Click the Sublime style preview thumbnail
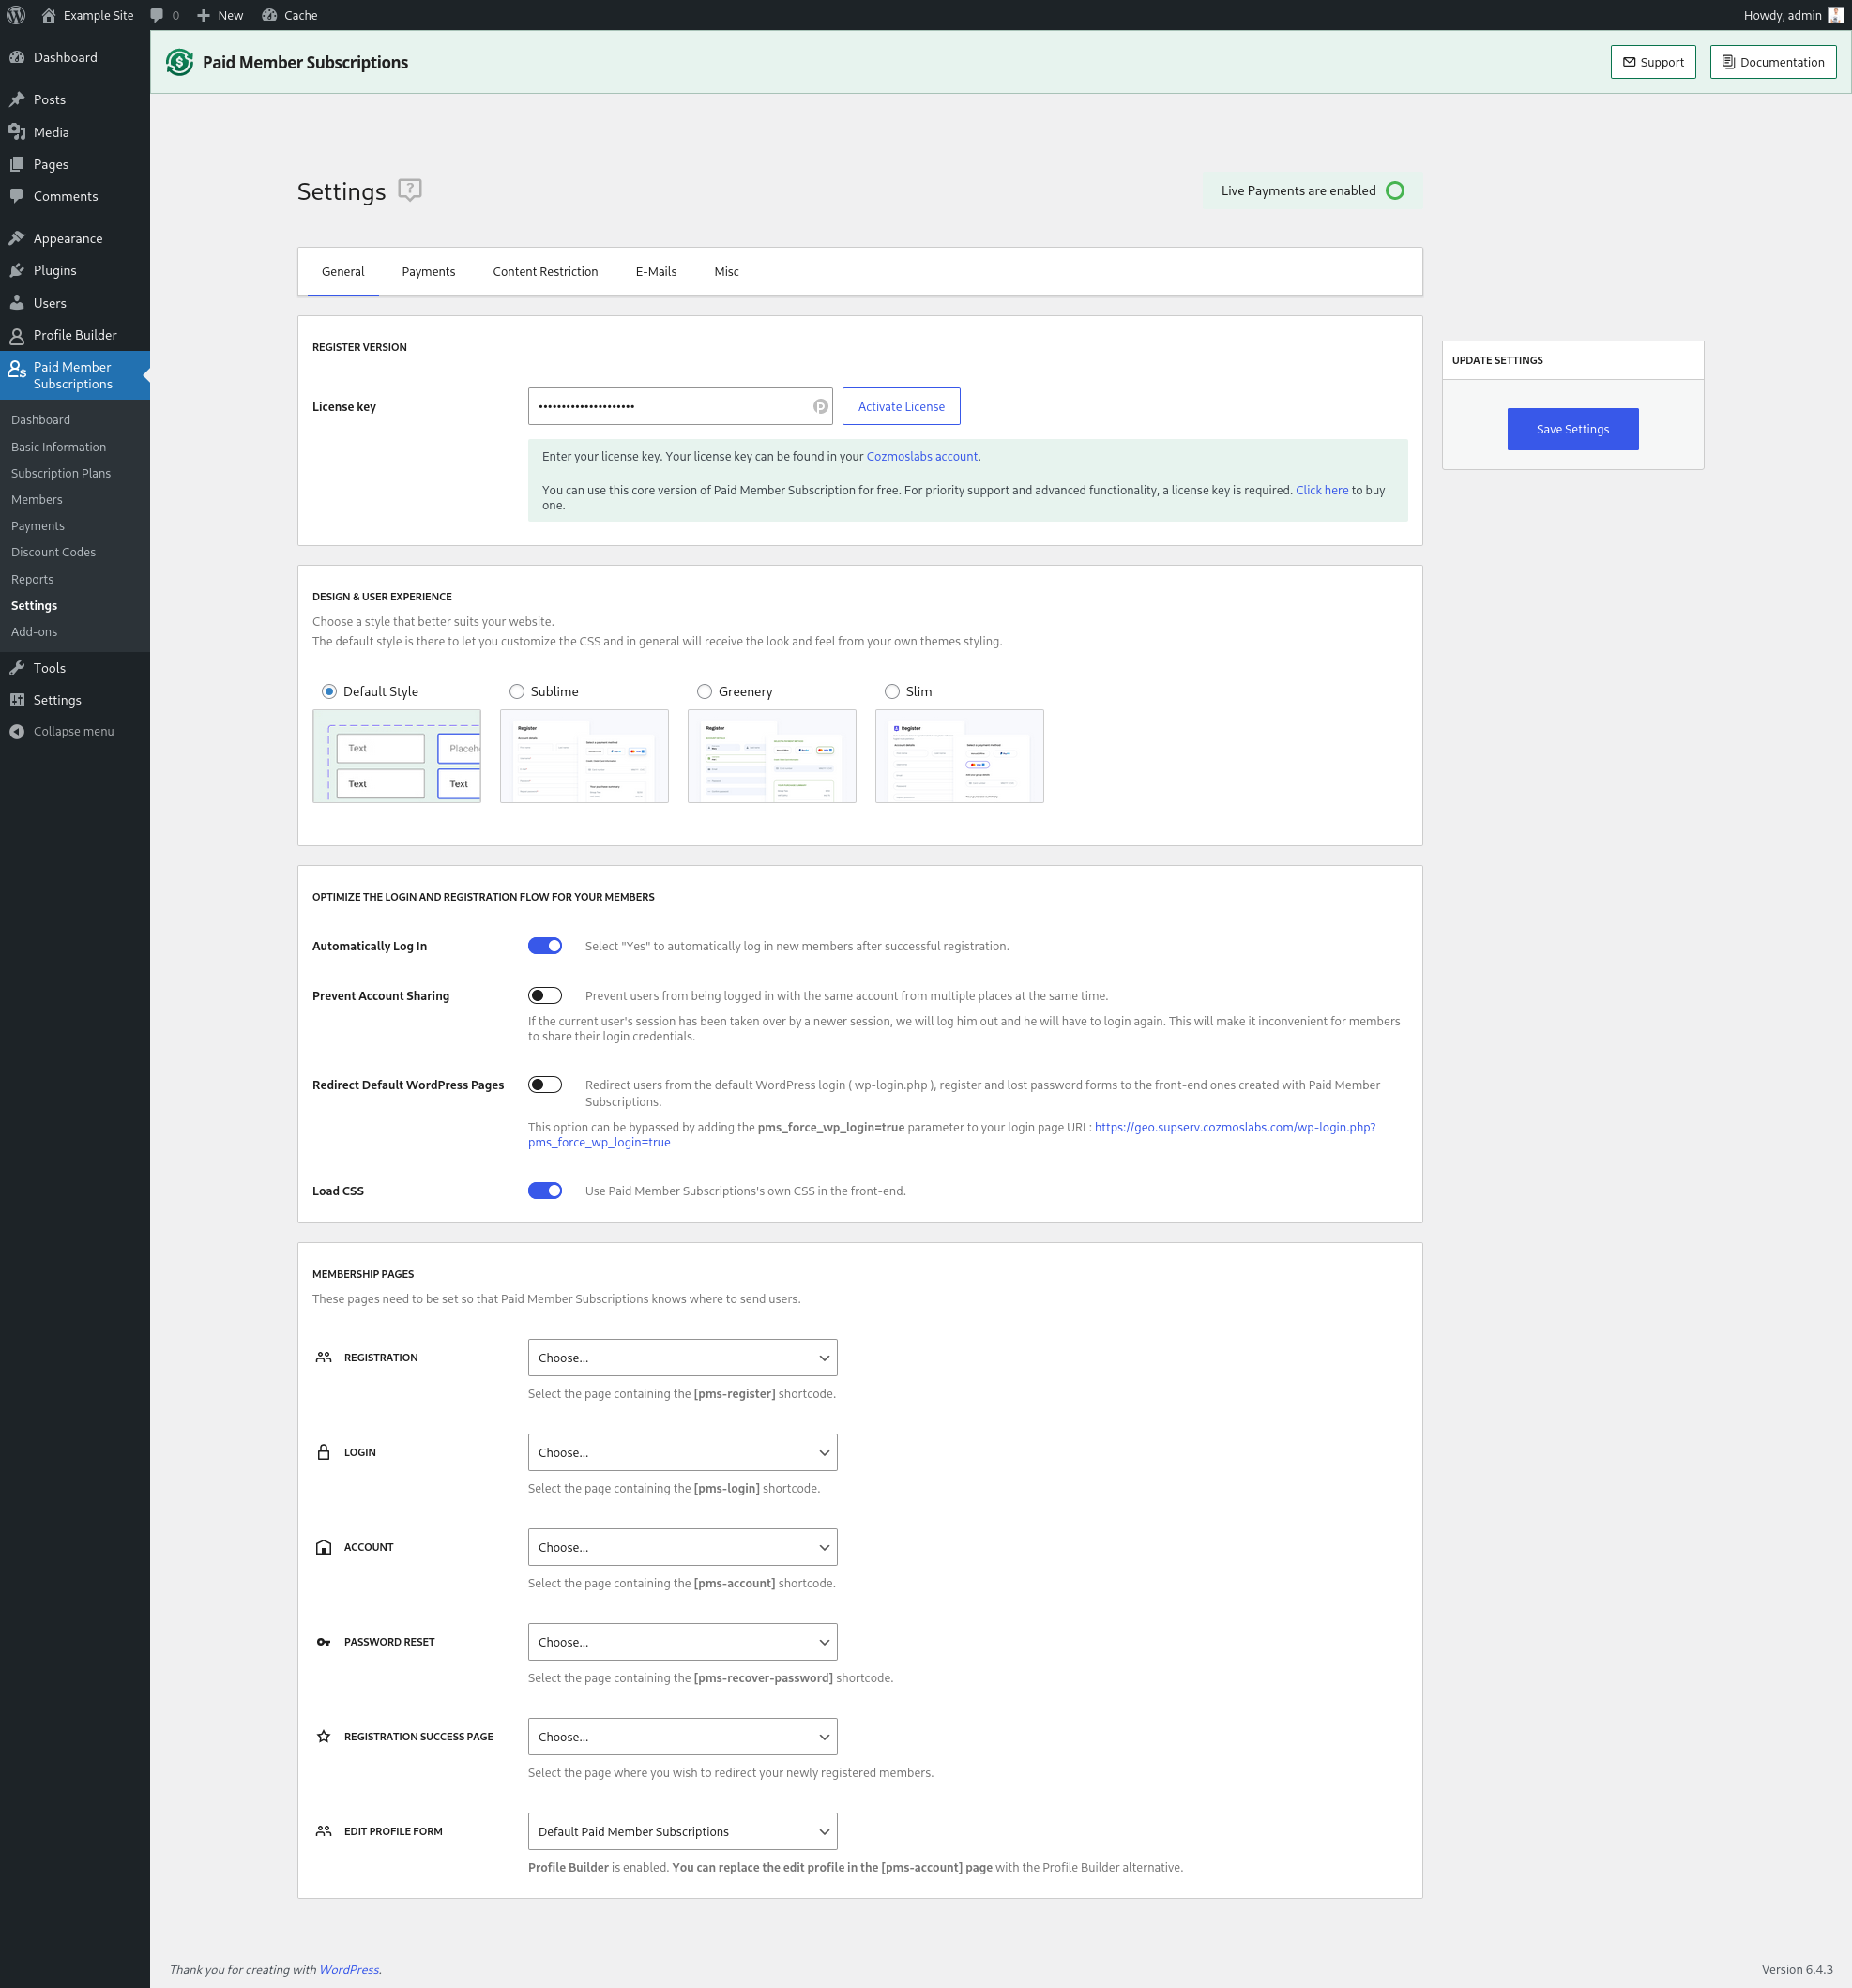1852x1988 pixels. tap(584, 756)
